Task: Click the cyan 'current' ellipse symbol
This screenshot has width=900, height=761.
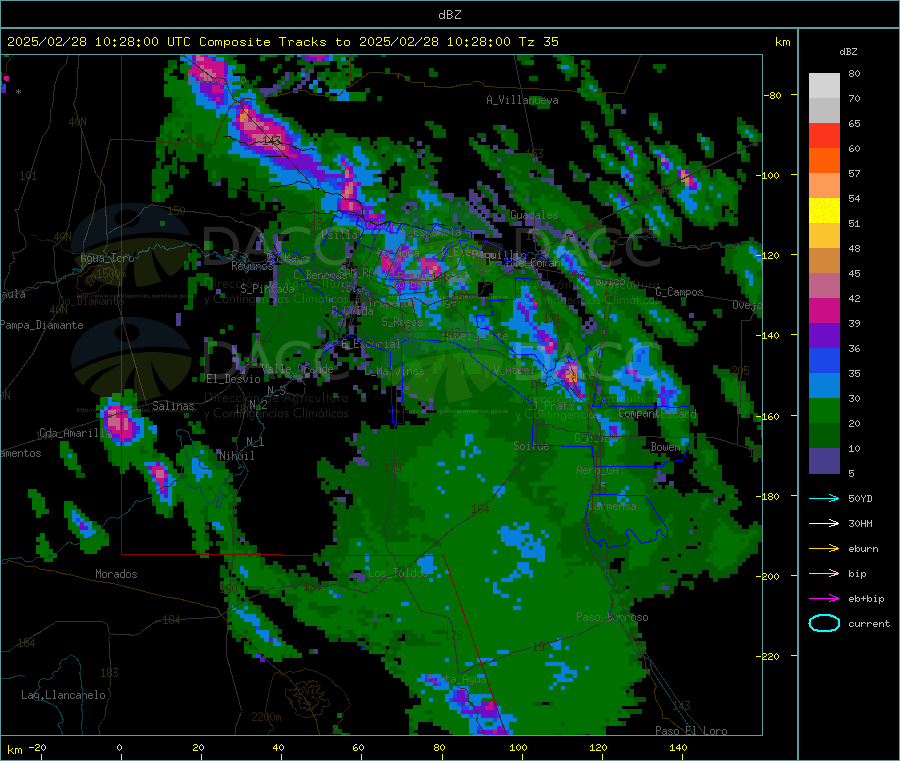Action: 824,623
